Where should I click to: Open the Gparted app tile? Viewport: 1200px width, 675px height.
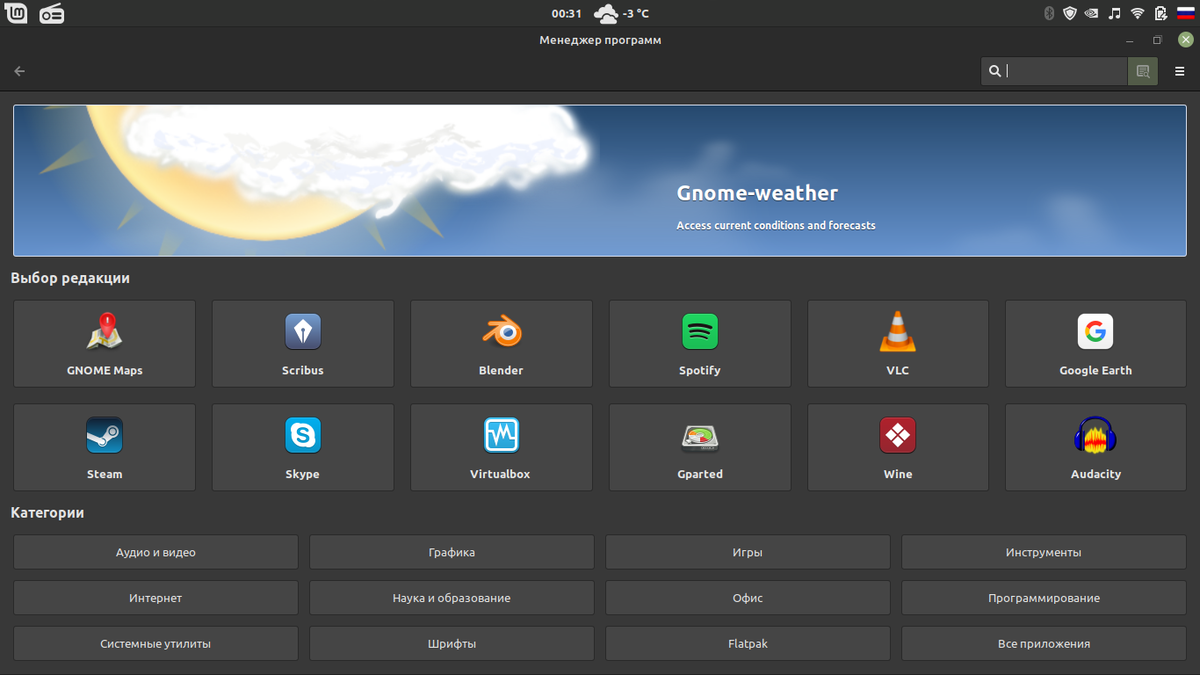699,447
